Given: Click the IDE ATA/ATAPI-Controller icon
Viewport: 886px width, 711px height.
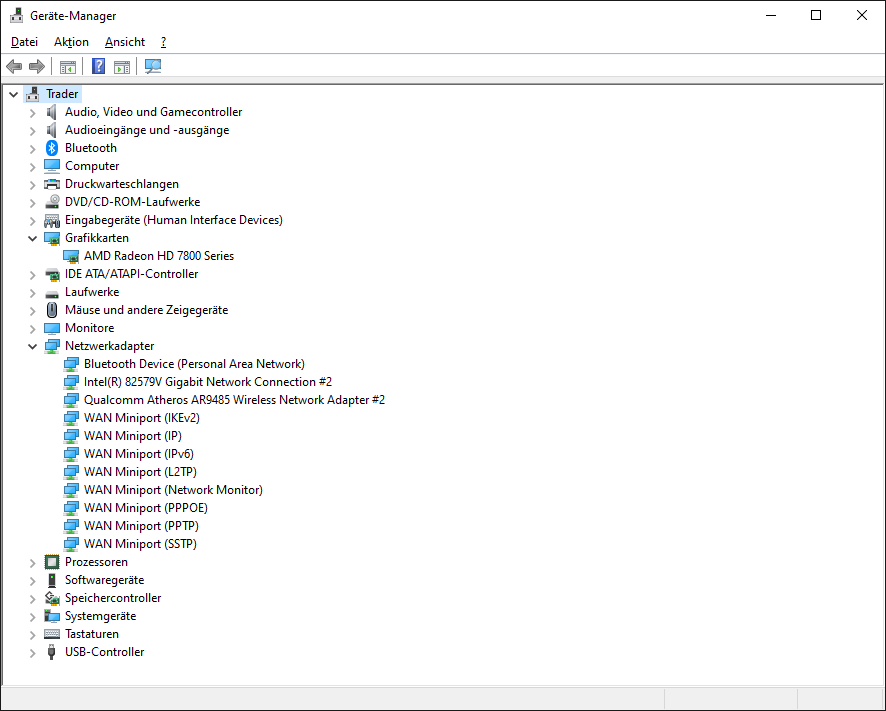Looking at the screenshot, I should coord(52,275).
